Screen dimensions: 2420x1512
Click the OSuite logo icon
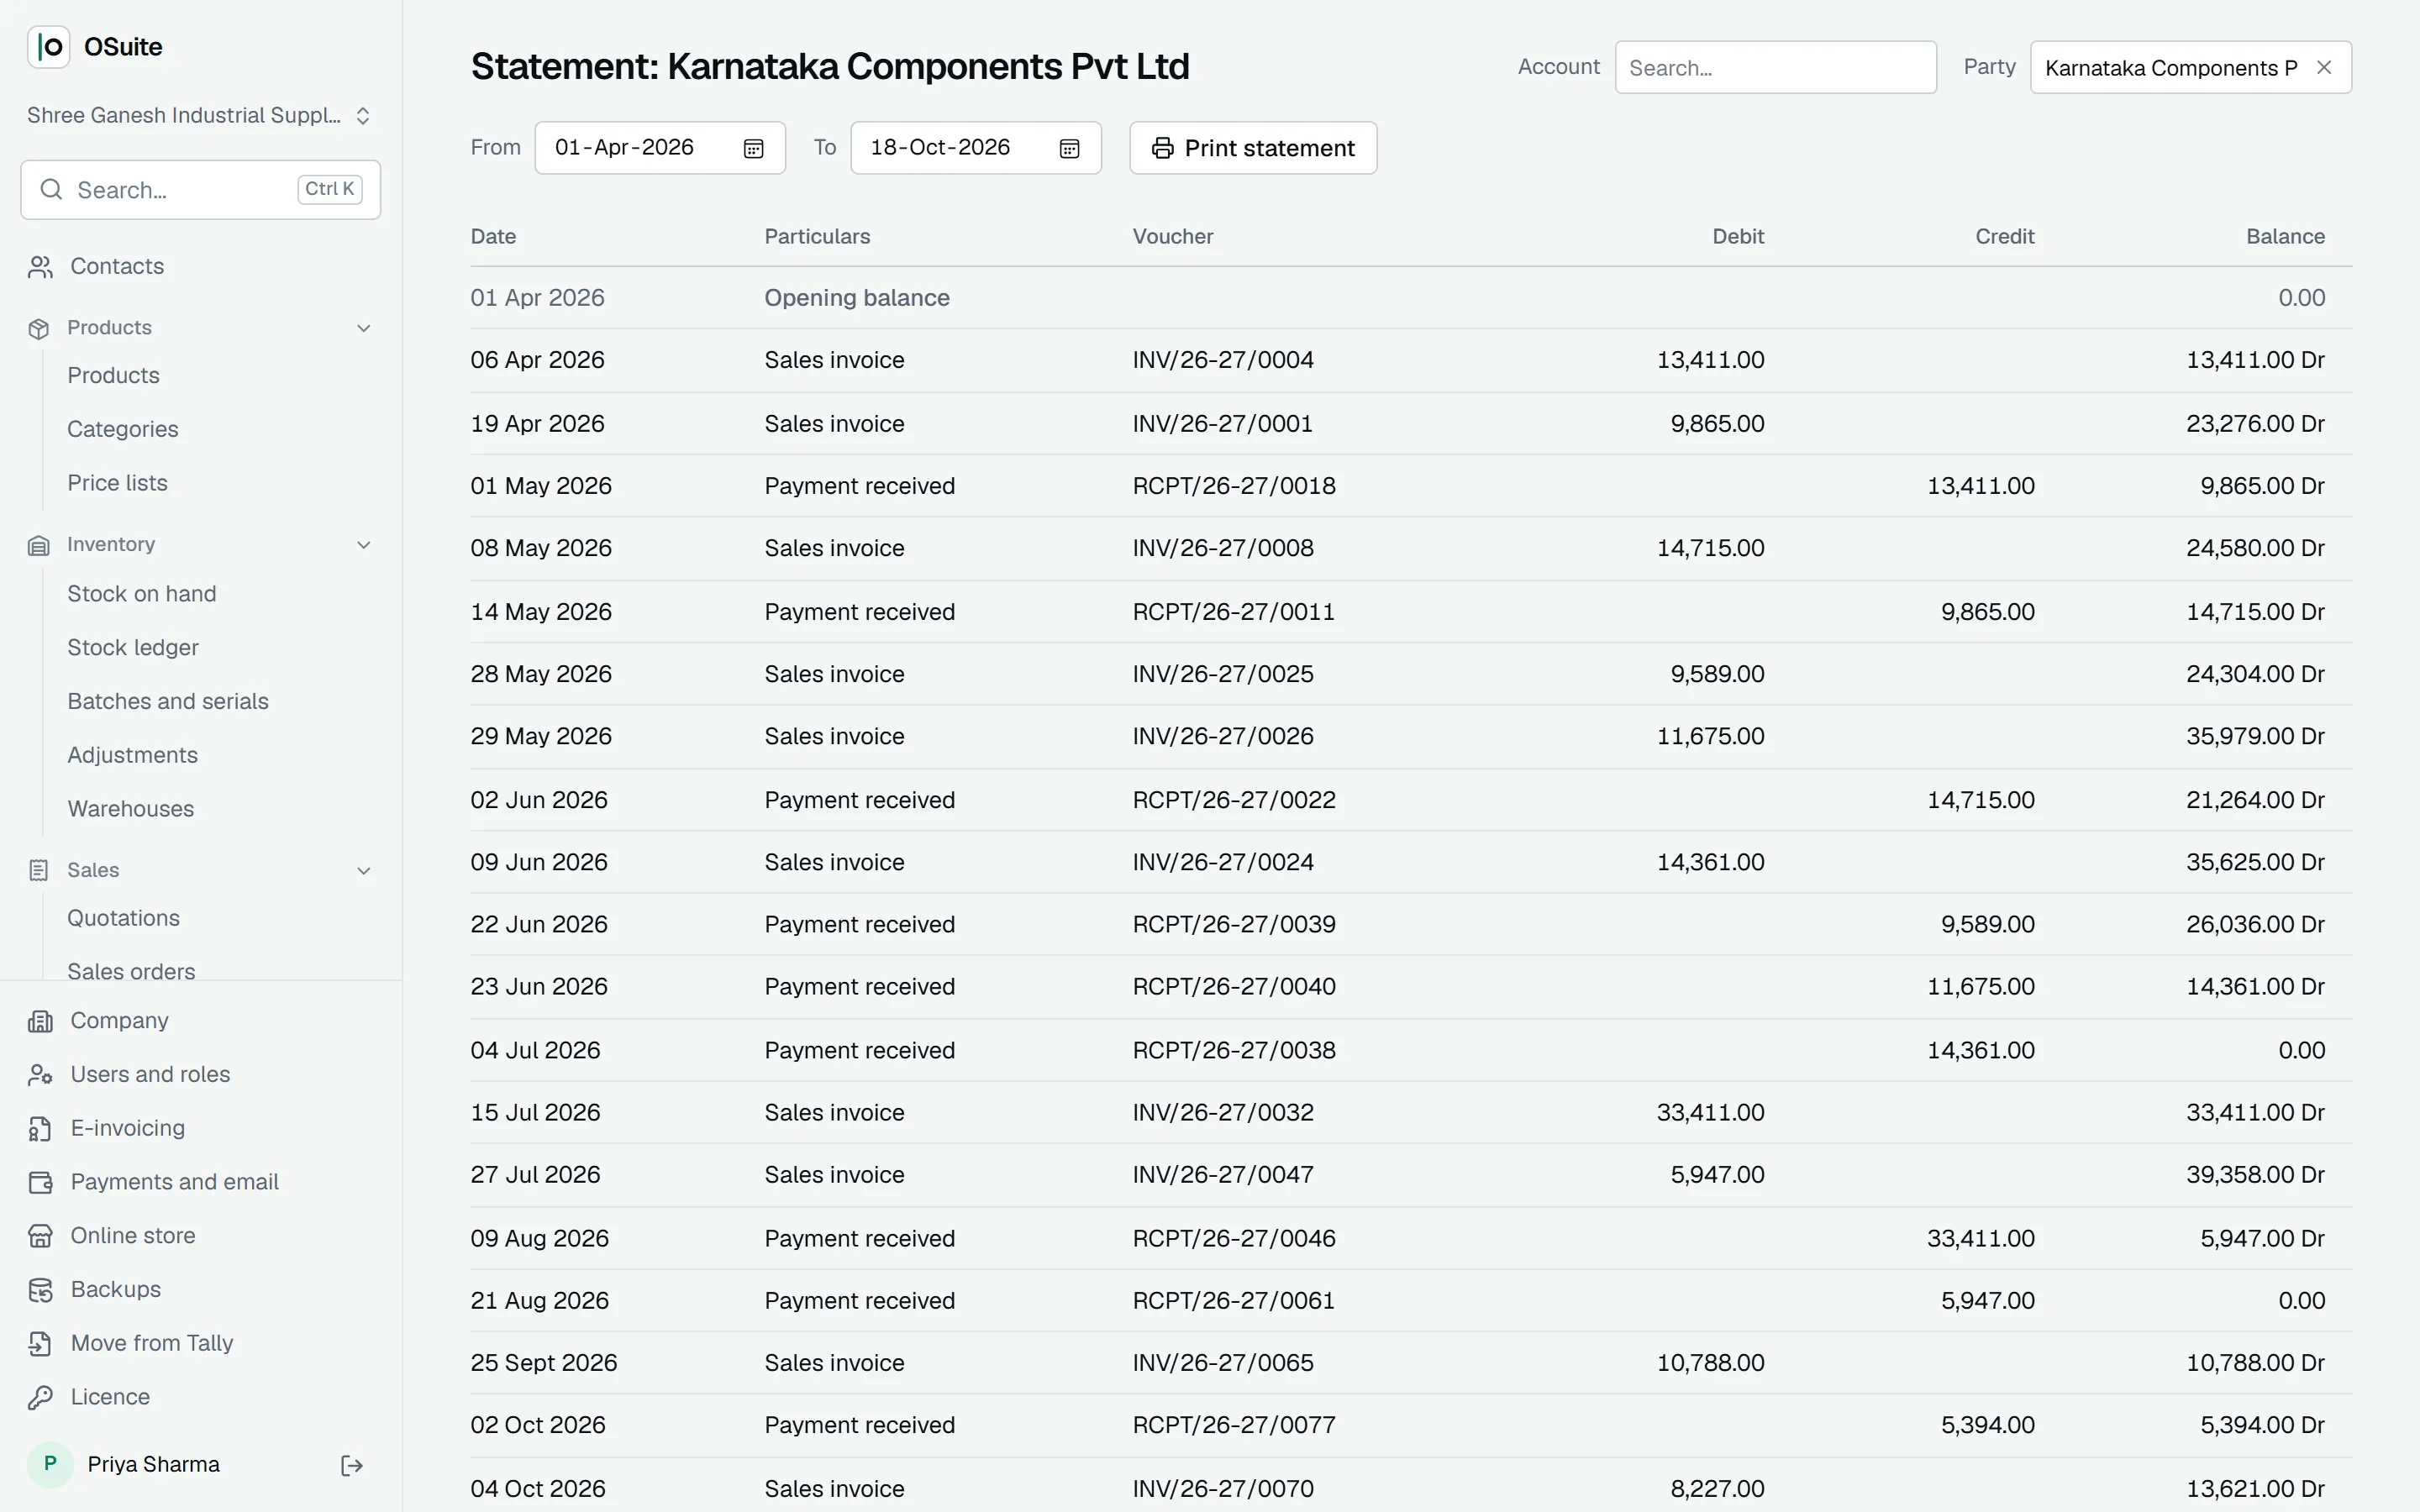pyautogui.click(x=48, y=47)
